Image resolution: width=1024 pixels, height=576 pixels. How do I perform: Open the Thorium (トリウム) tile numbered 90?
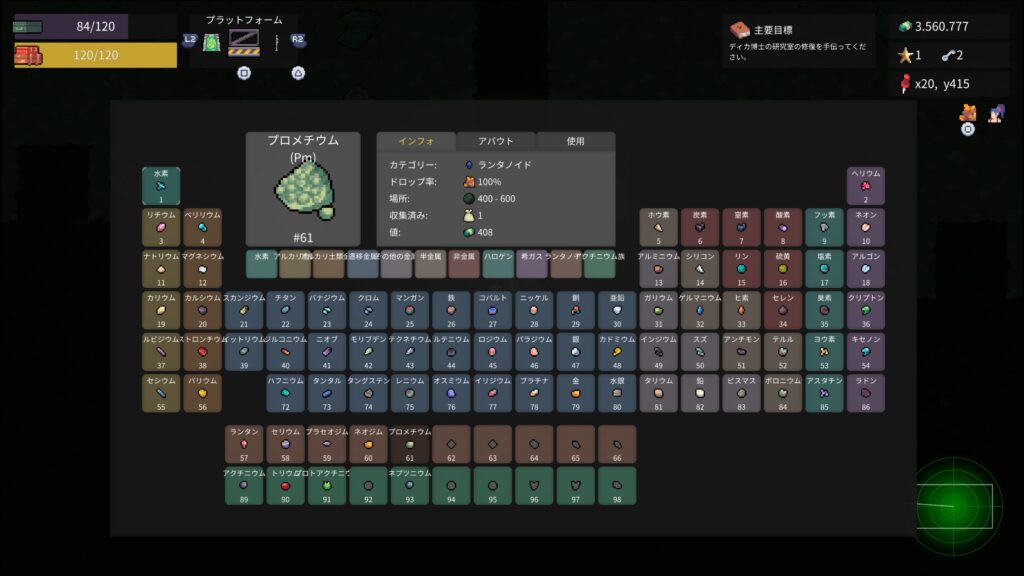285,485
